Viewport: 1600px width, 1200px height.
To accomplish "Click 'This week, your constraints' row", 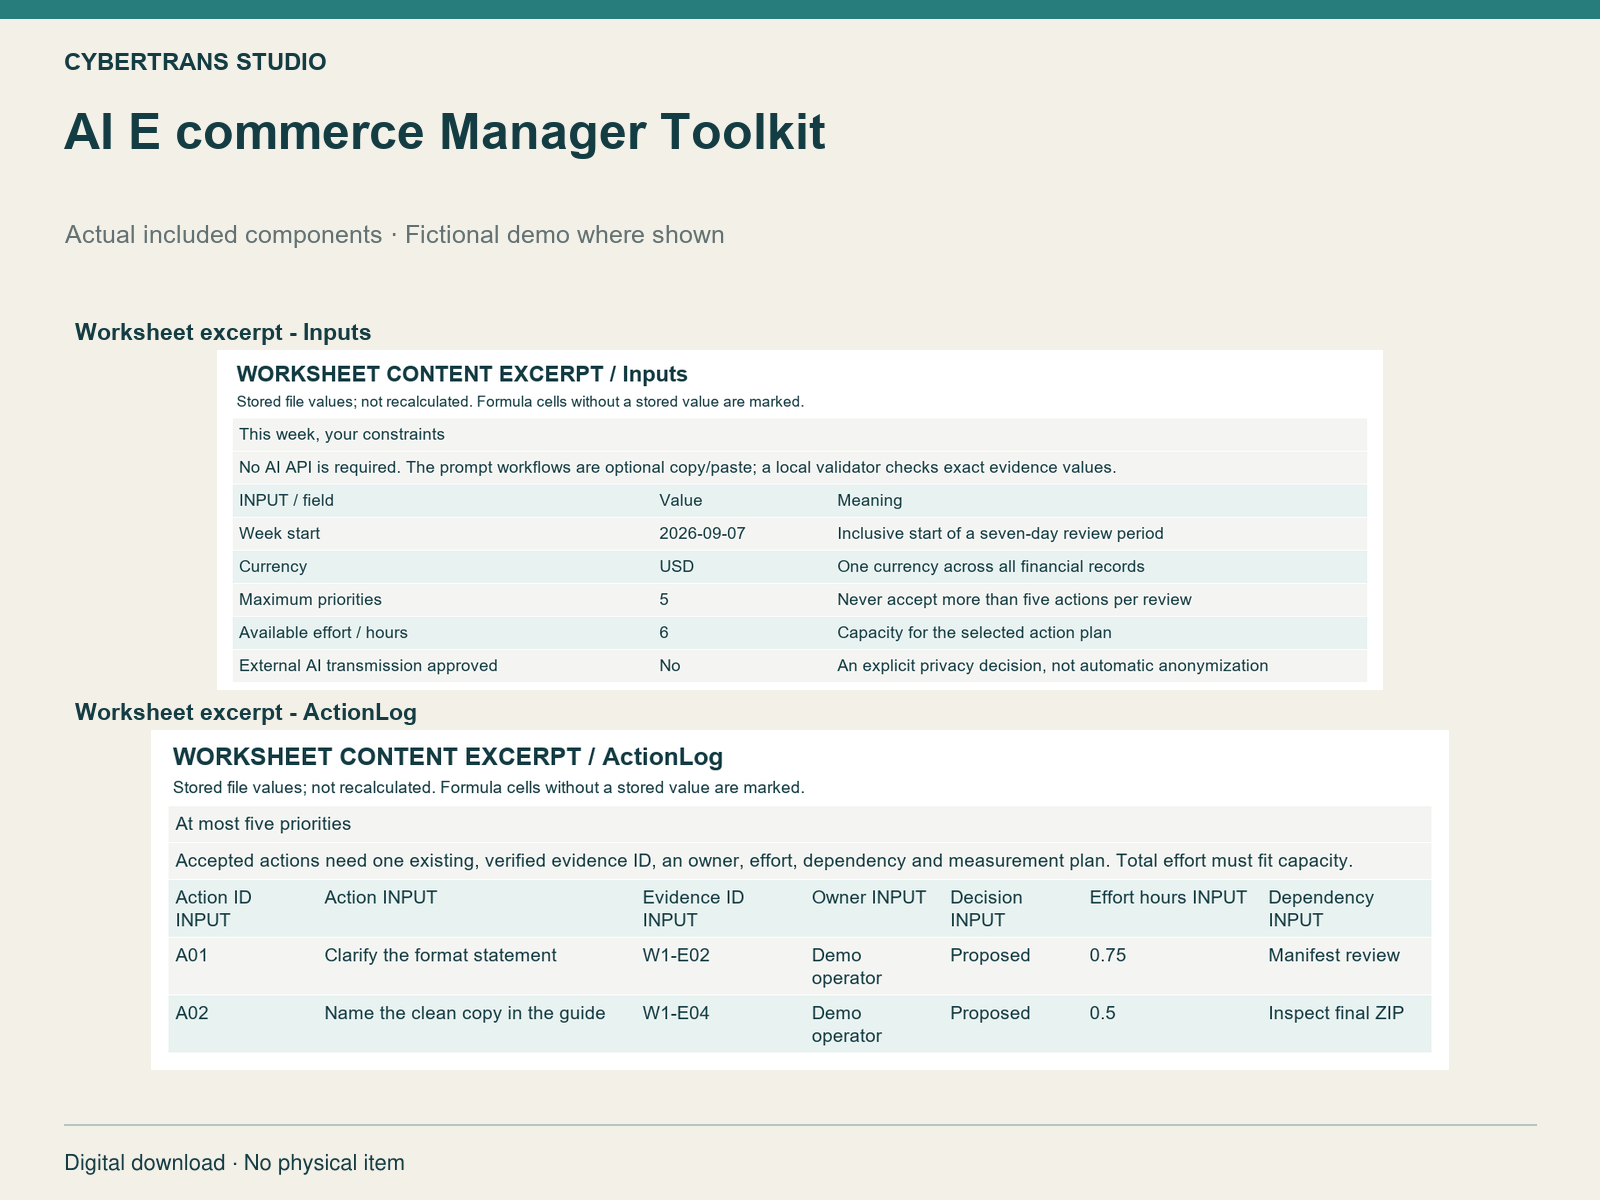I will (799, 434).
